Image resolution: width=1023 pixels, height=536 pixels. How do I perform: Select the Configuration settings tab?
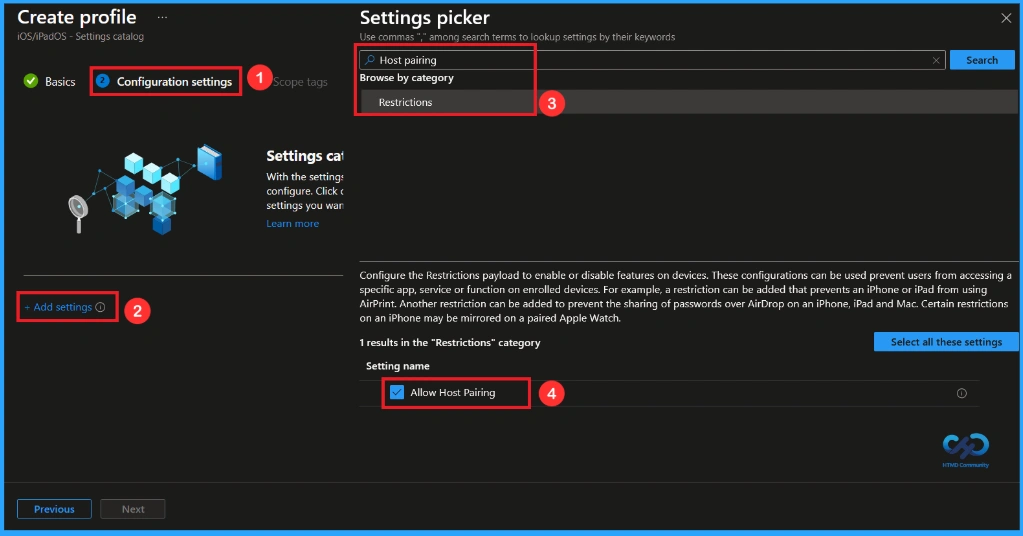pos(174,82)
